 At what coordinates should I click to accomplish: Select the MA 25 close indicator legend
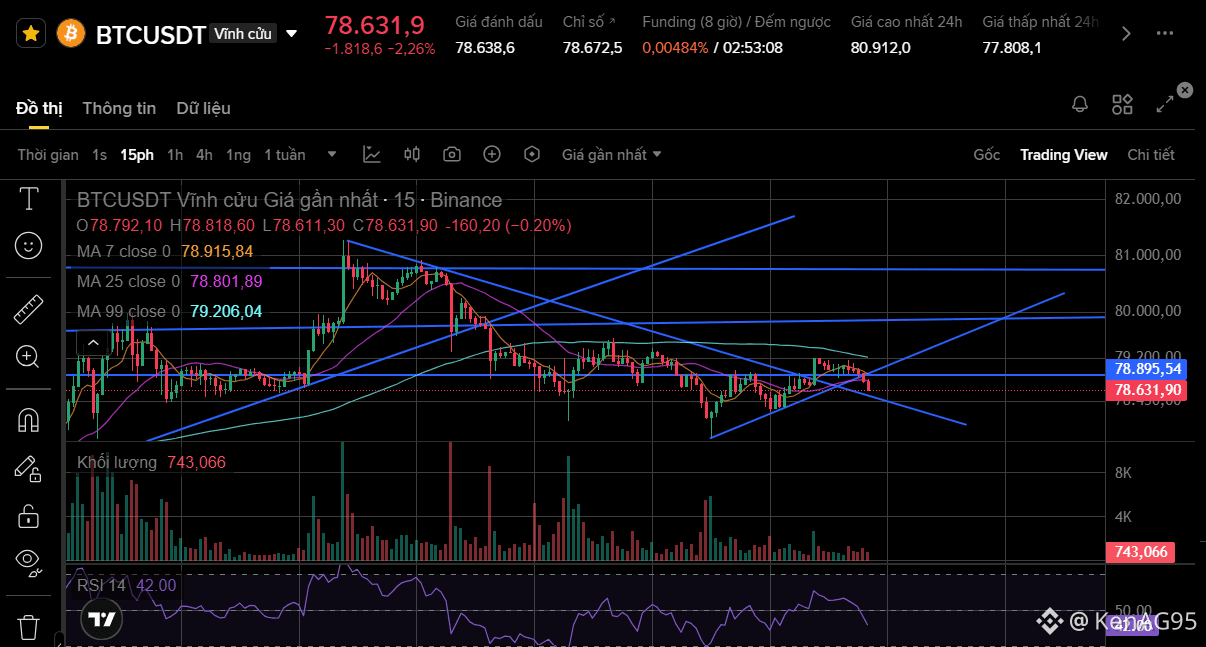click(169, 282)
